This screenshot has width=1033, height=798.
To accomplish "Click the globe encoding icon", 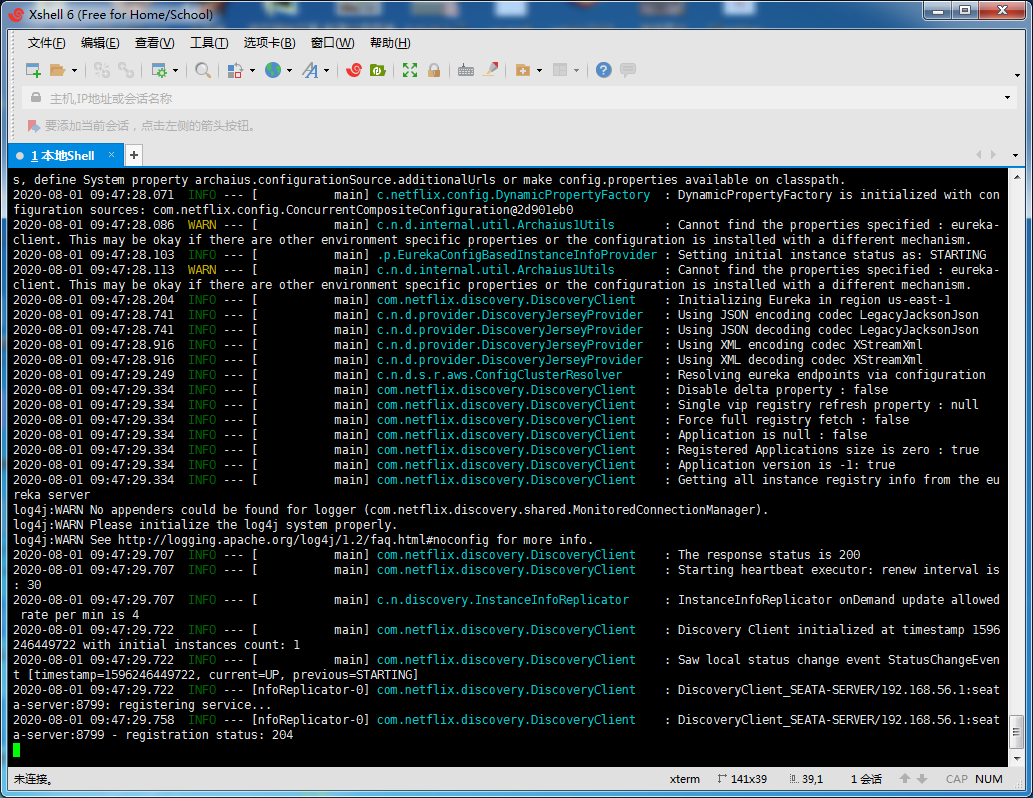I will click(273, 70).
